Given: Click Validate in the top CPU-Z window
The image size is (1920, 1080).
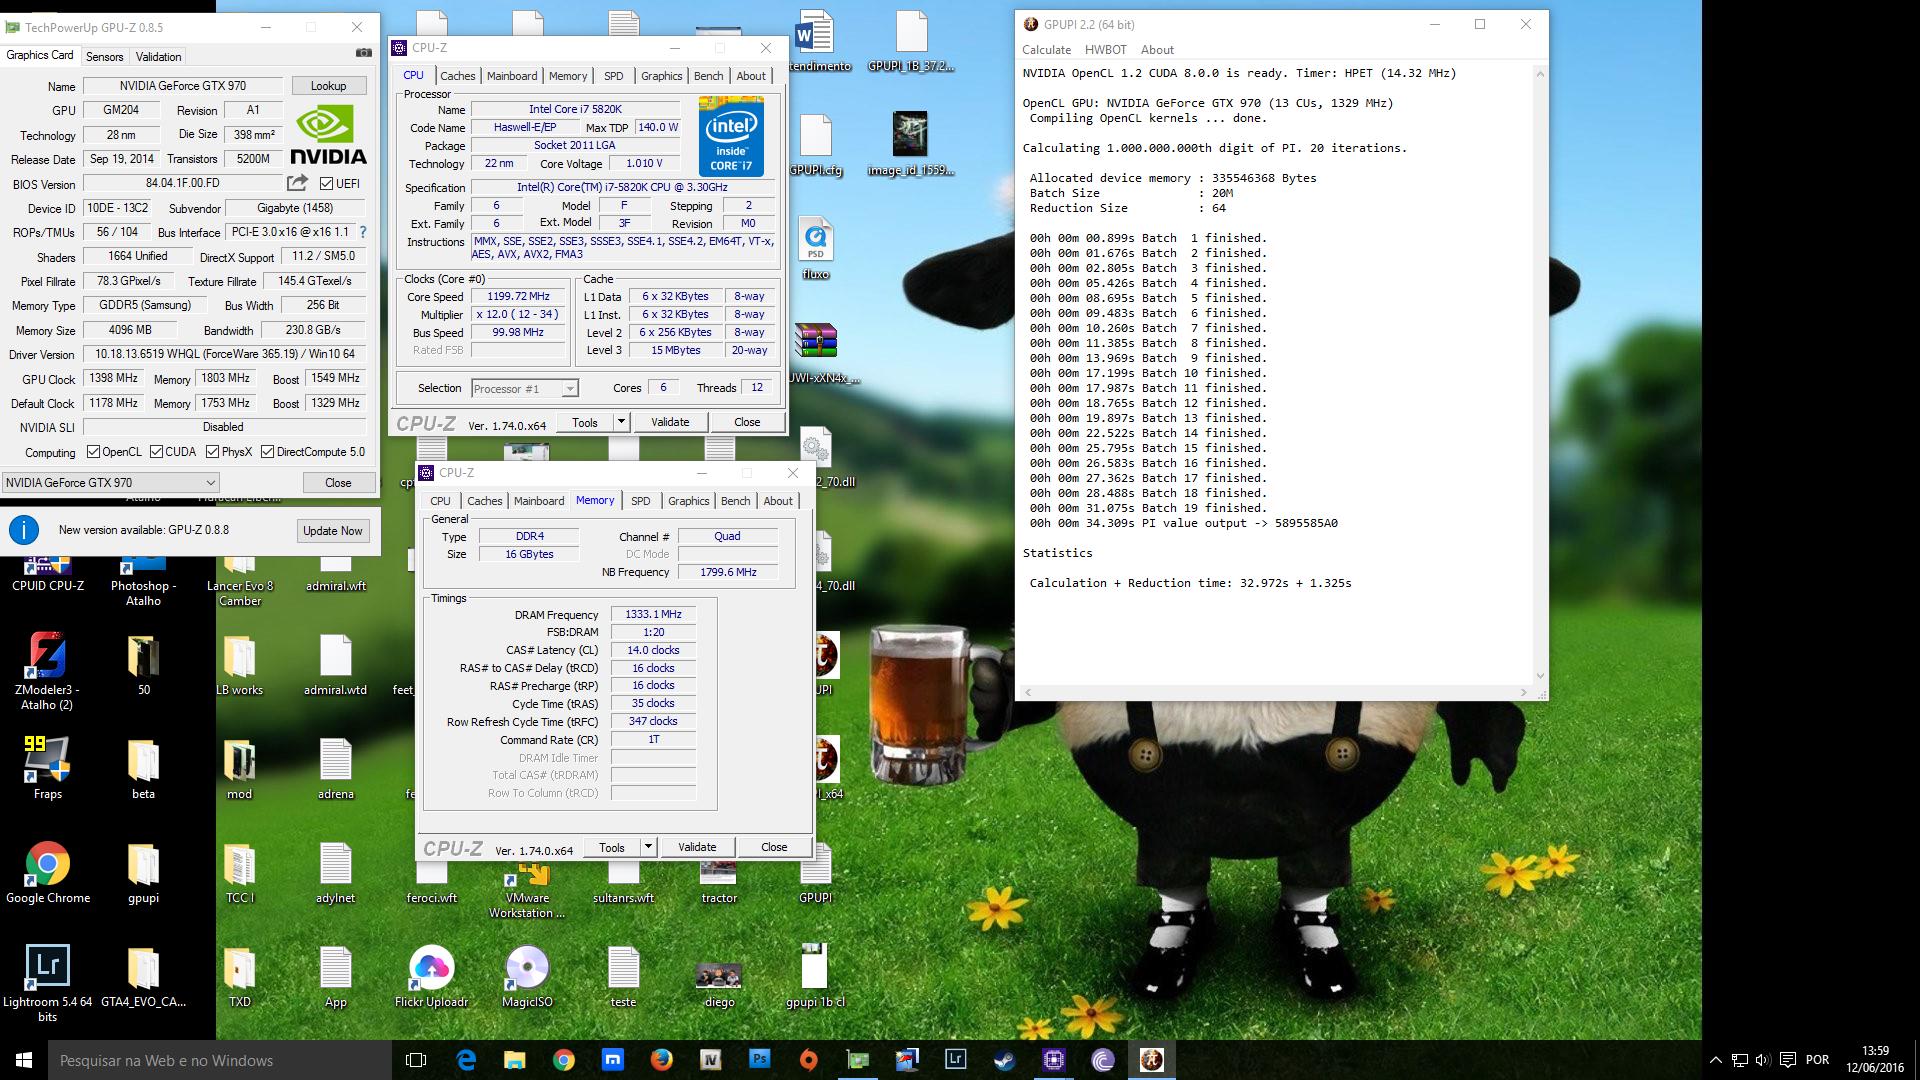Looking at the screenshot, I should (670, 422).
